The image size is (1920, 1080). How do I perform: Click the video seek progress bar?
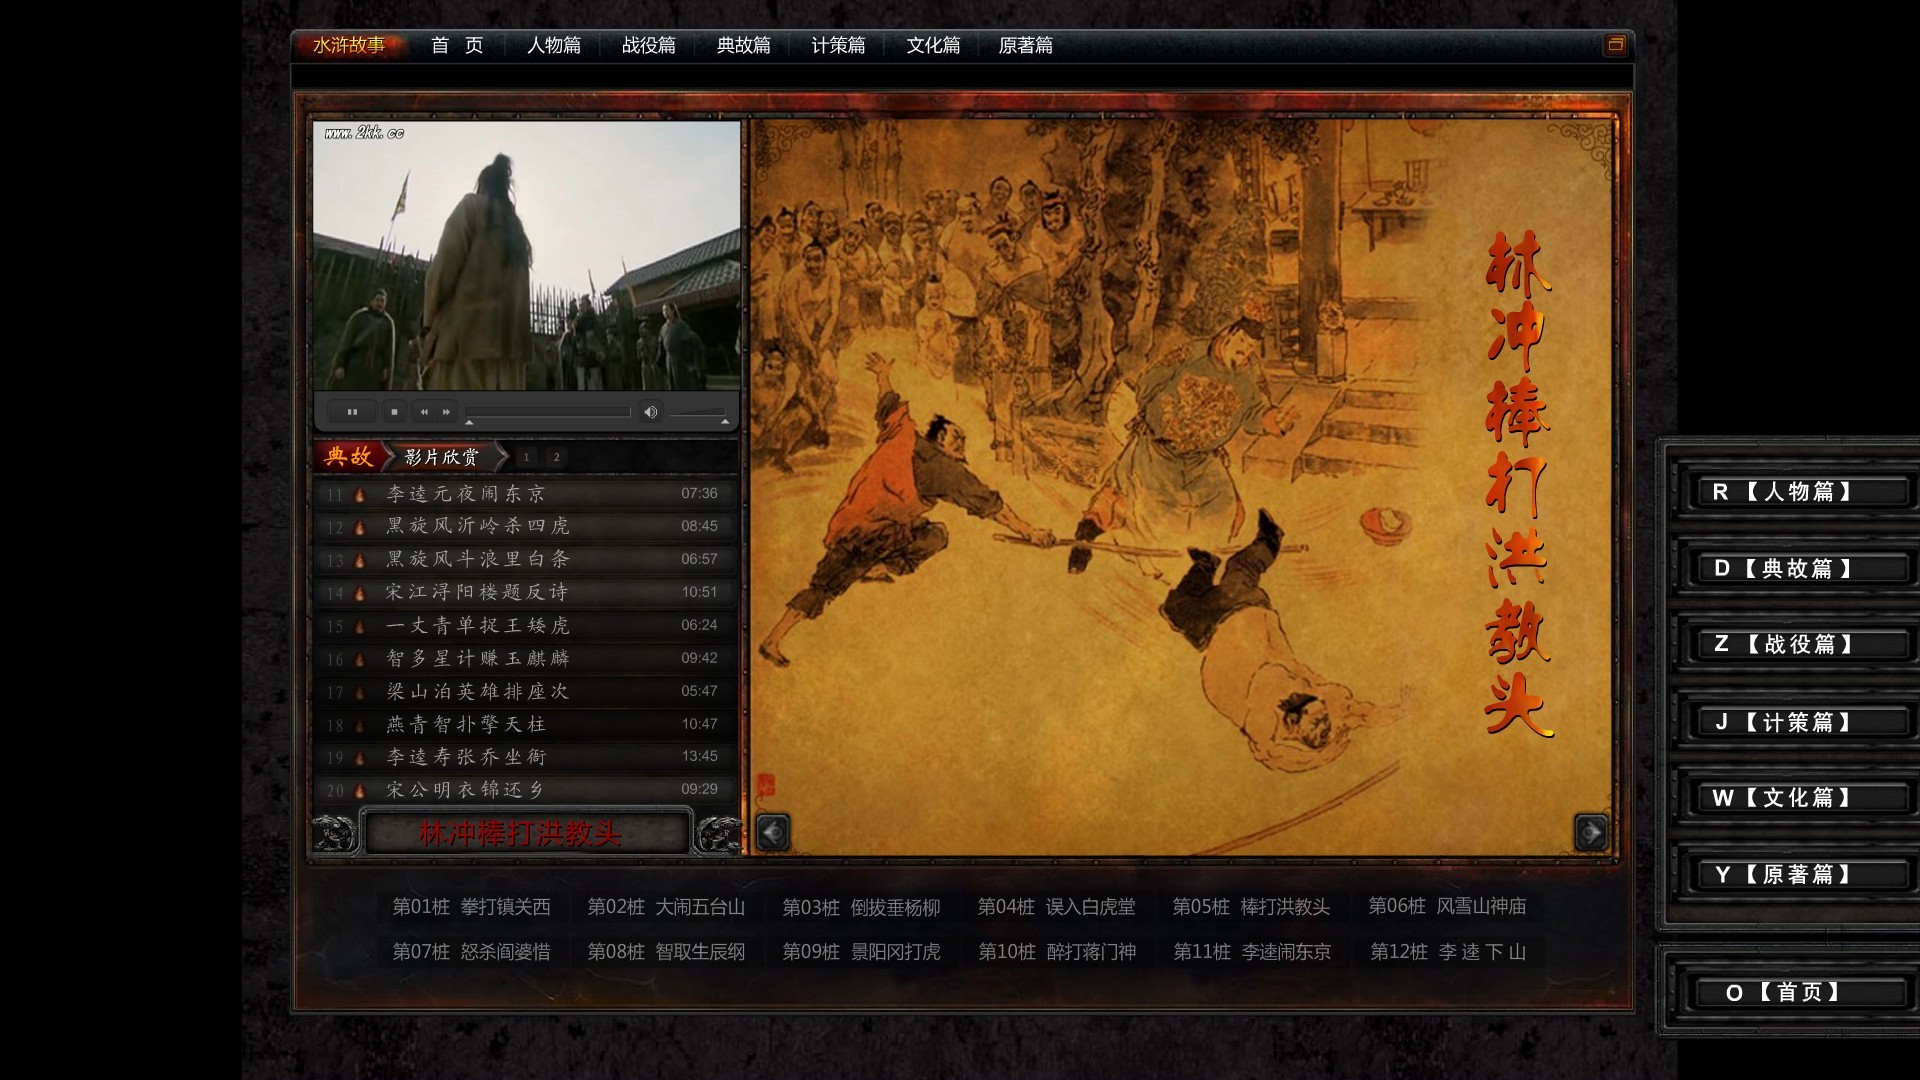pyautogui.click(x=548, y=412)
